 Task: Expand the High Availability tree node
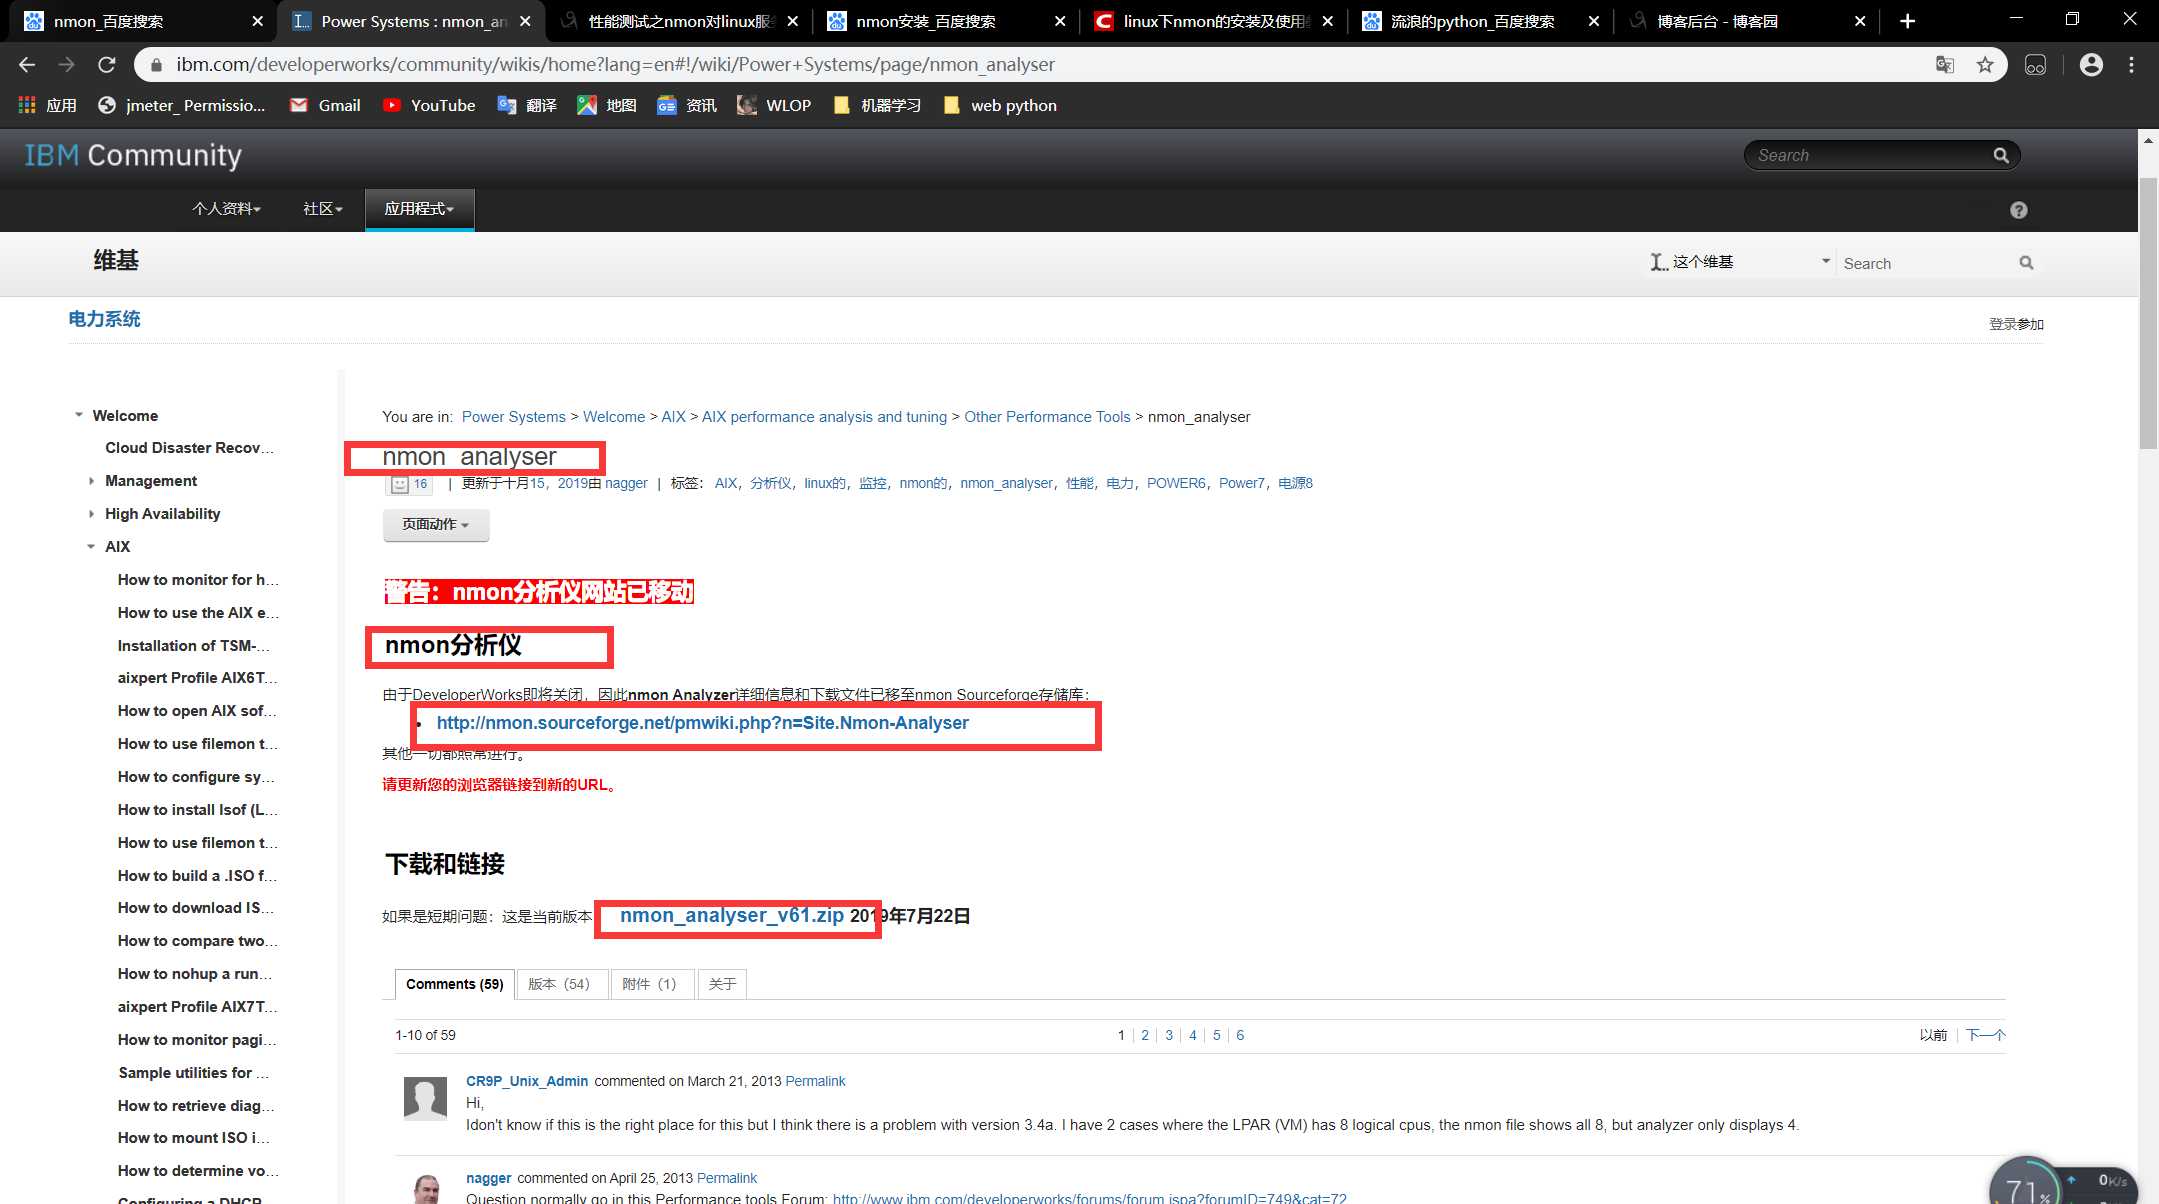91,514
